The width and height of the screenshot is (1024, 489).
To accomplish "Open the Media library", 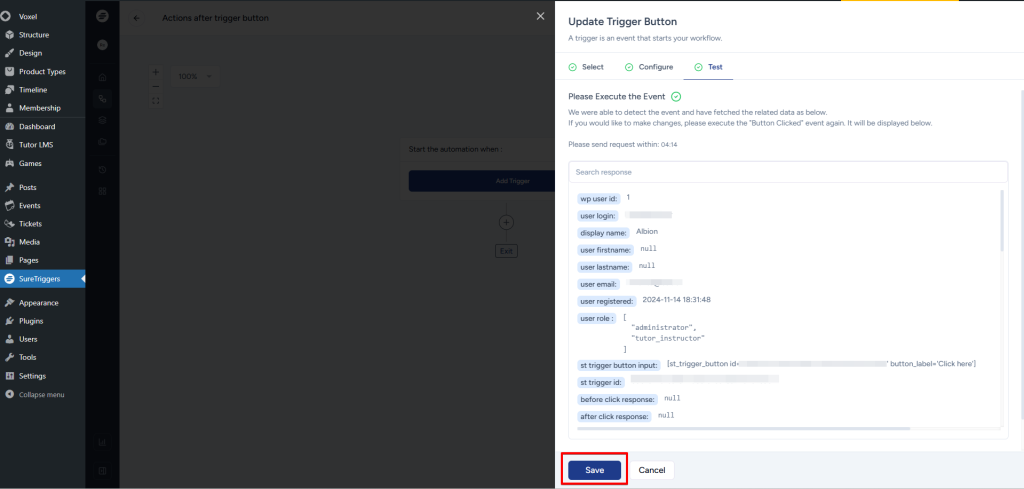I will click(x=29, y=242).
